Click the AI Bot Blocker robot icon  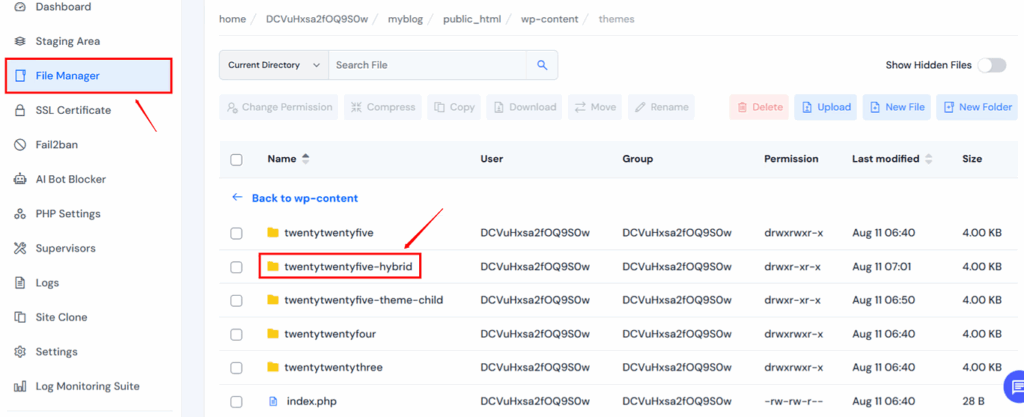[19, 179]
